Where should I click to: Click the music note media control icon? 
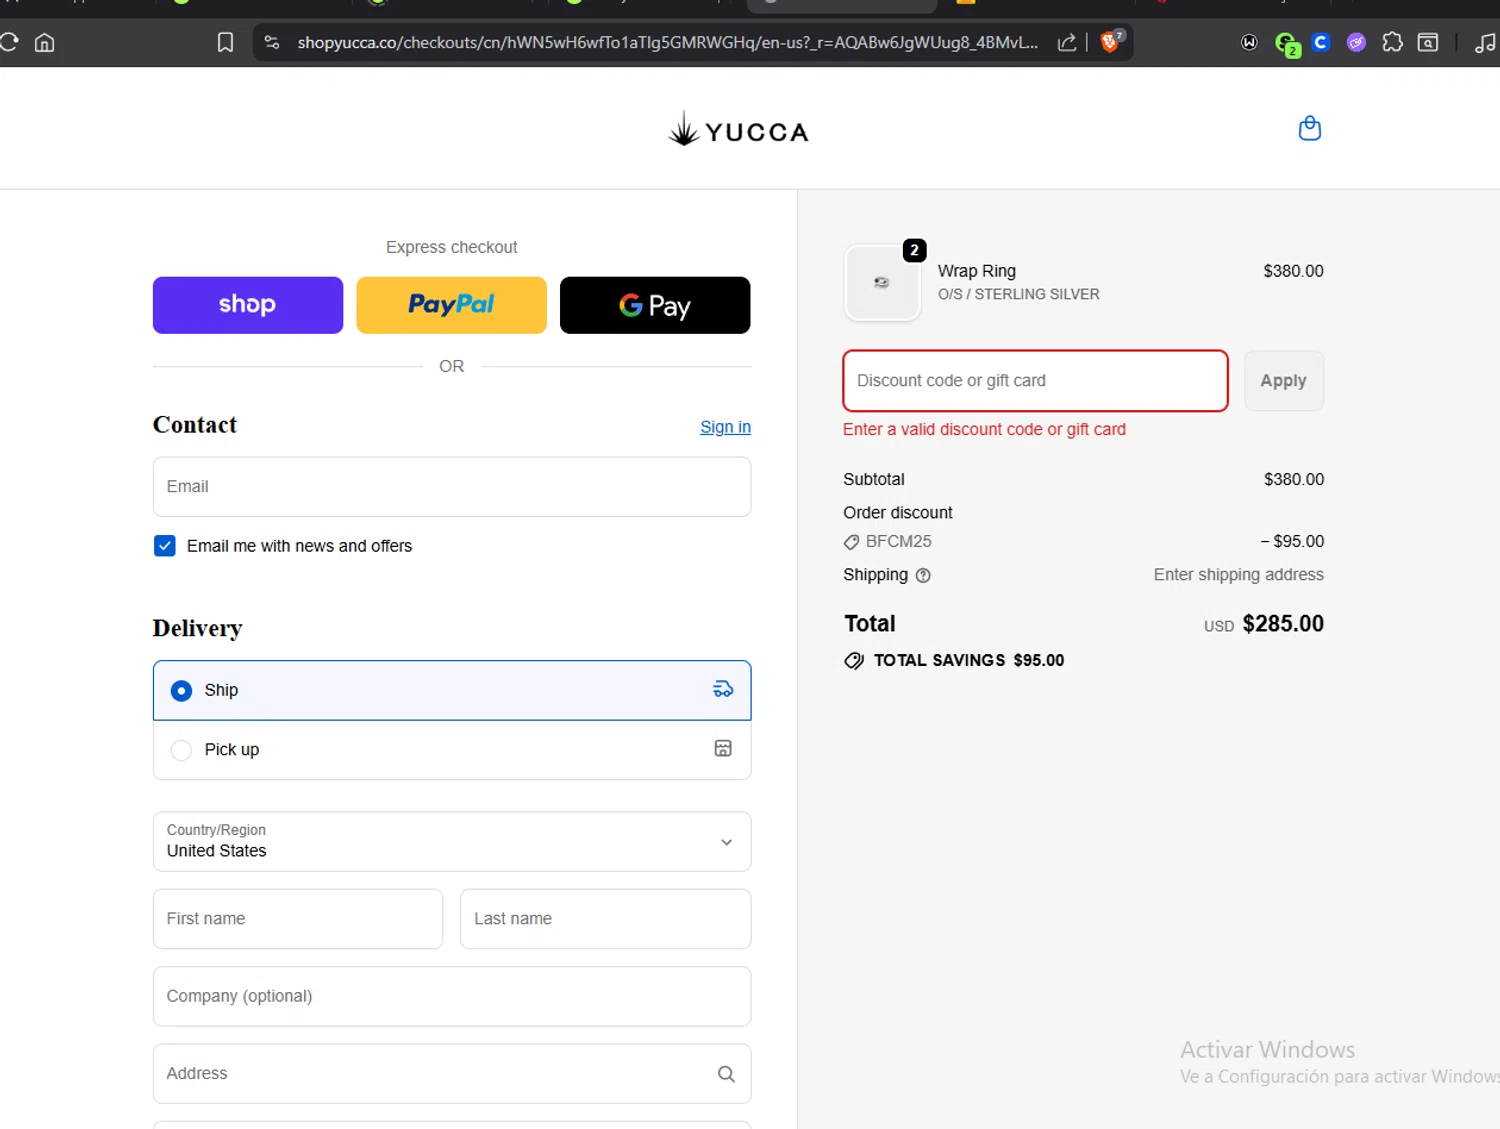(x=1486, y=42)
